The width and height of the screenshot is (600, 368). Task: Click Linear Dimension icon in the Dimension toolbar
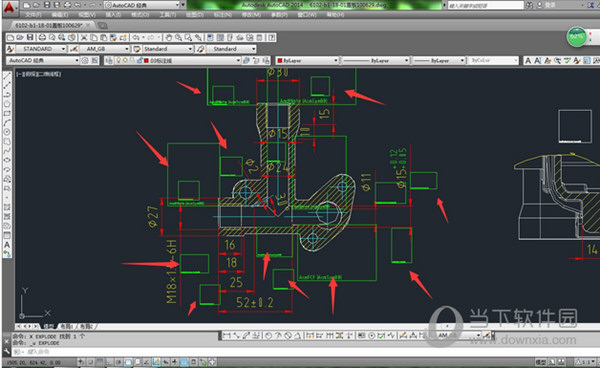(227, 335)
